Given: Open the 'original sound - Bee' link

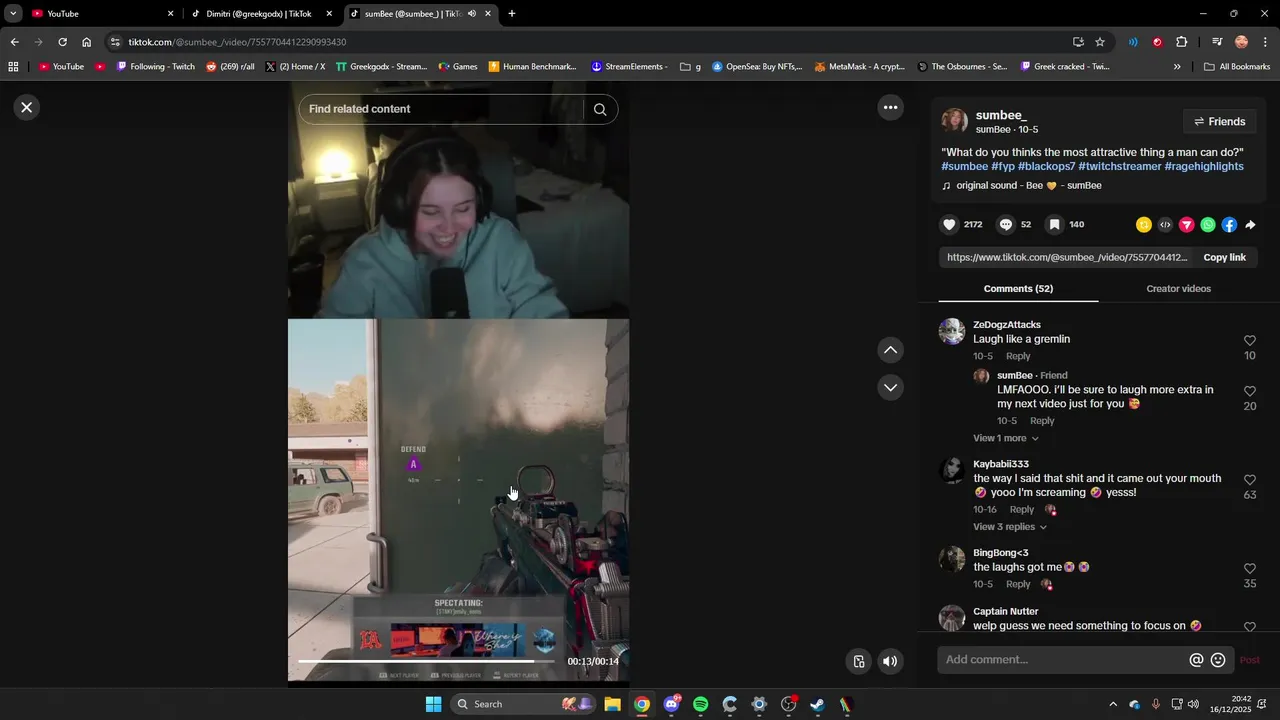Looking at the screenshot, I should 1021,186.
